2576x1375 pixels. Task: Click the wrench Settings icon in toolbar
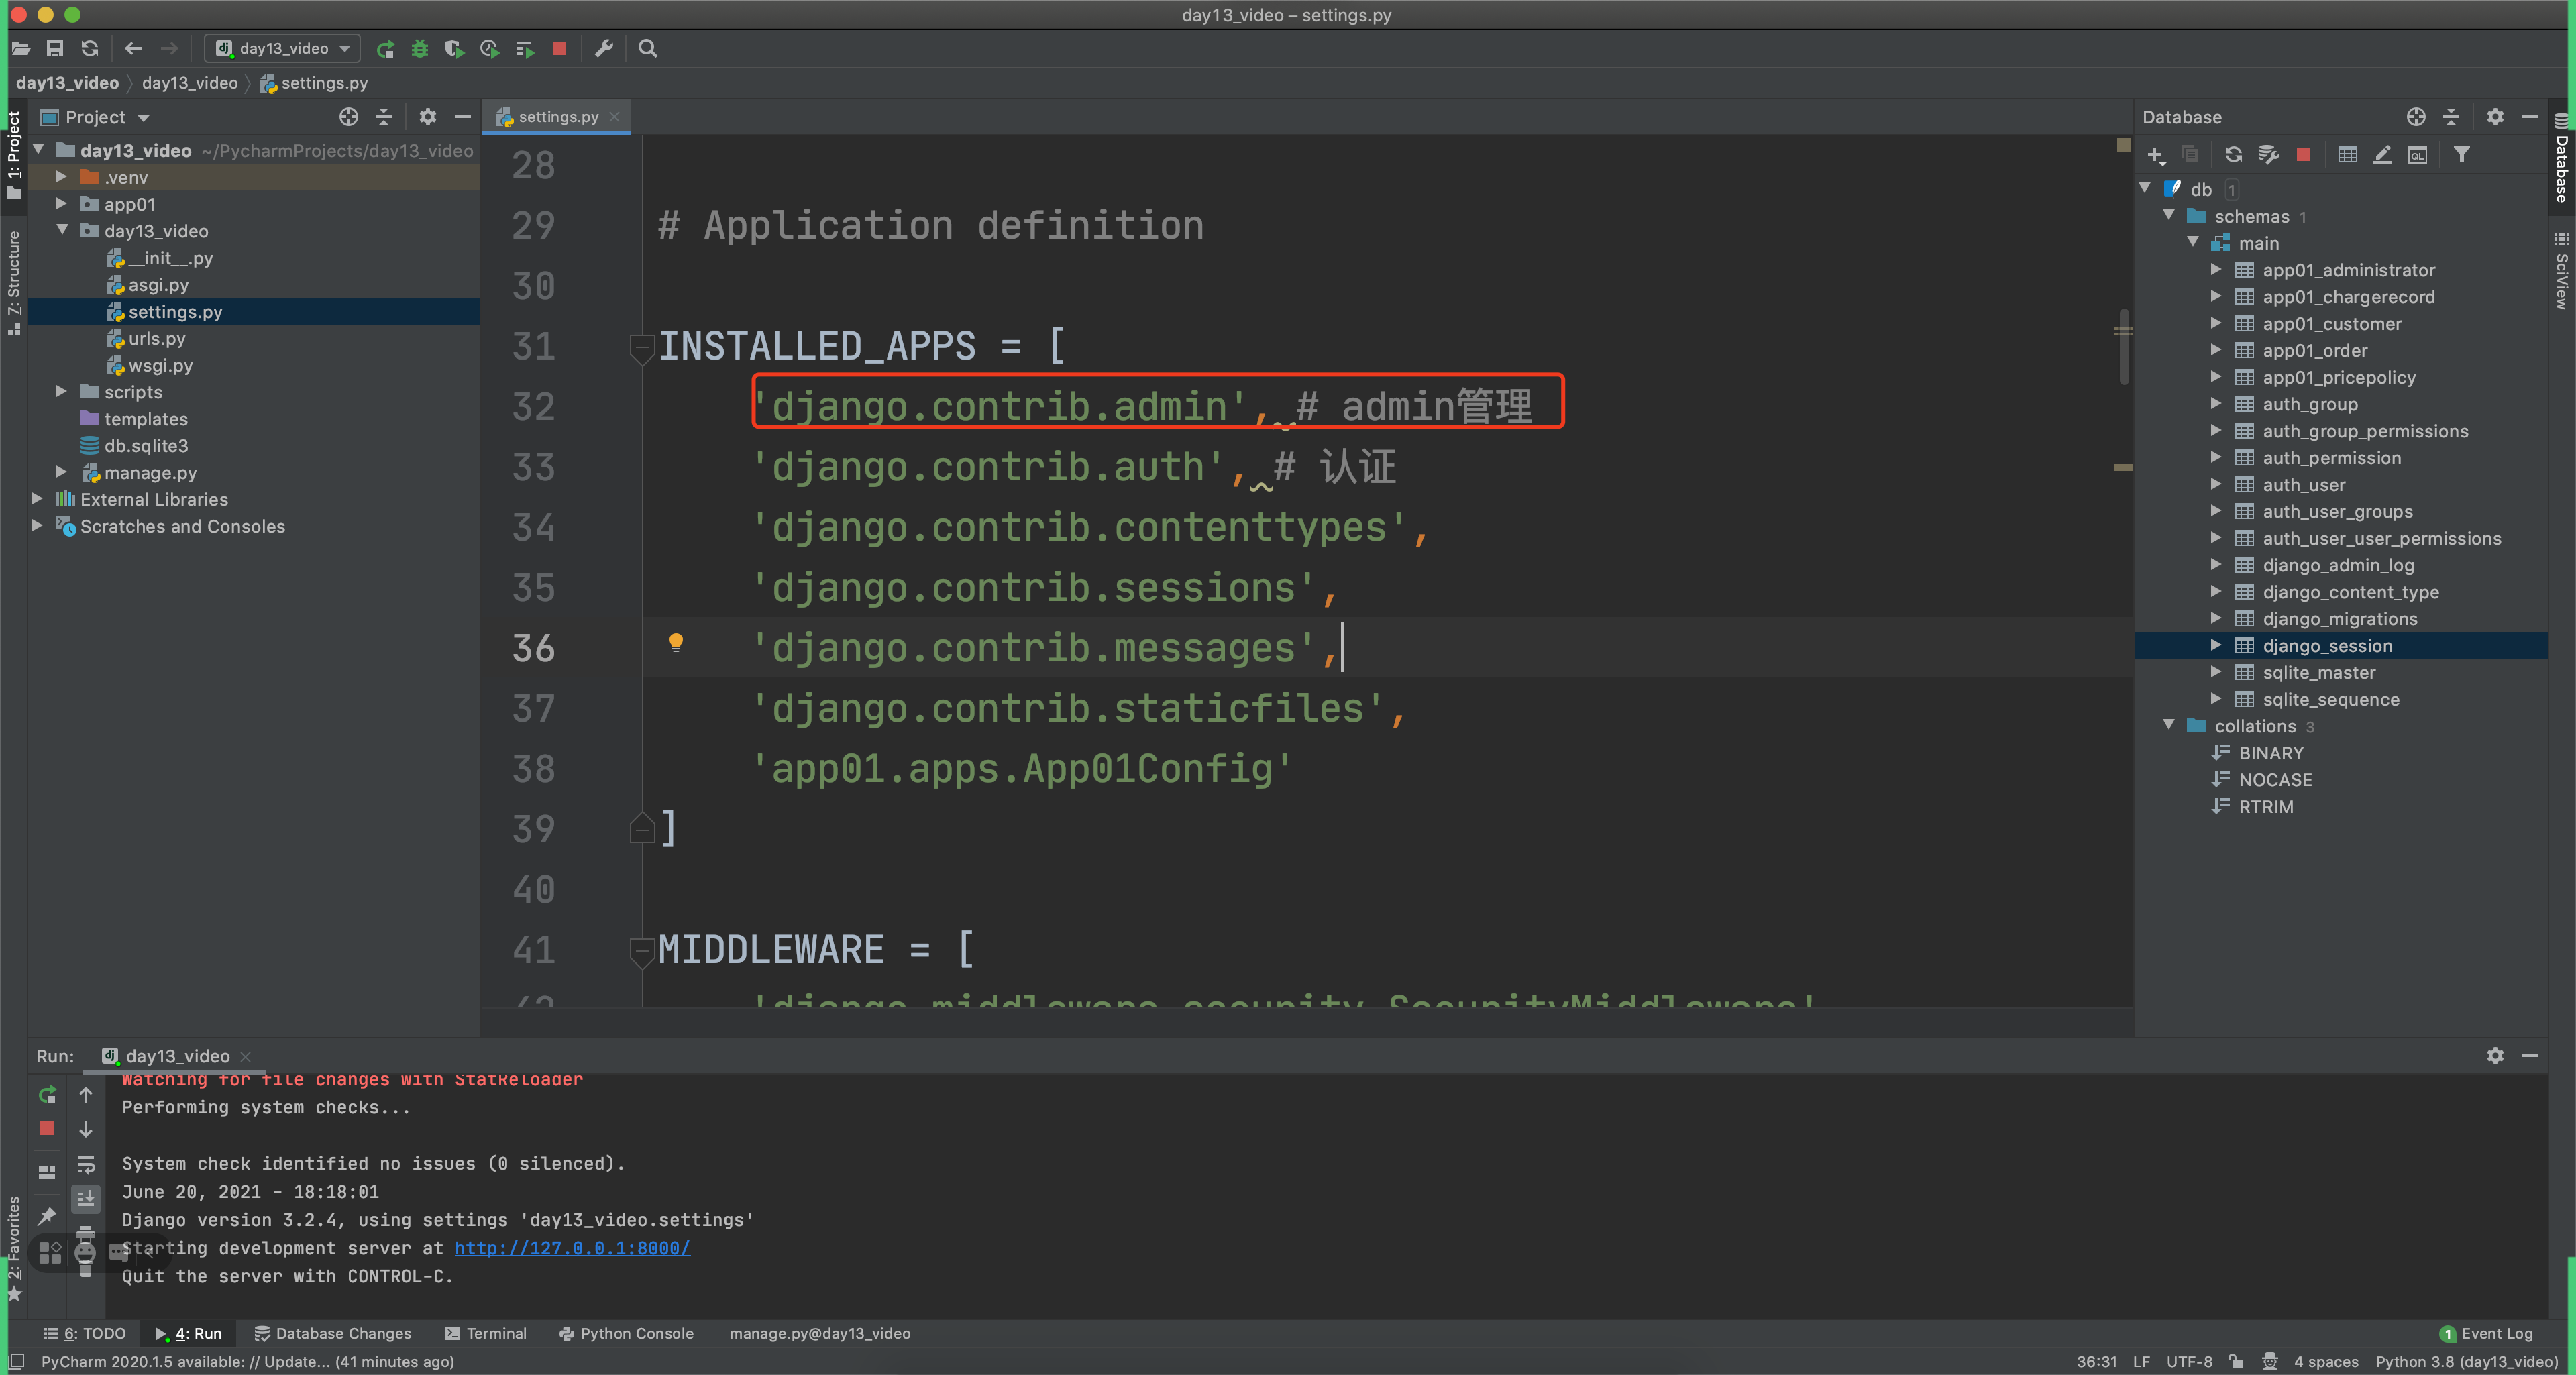pos(604,48)
